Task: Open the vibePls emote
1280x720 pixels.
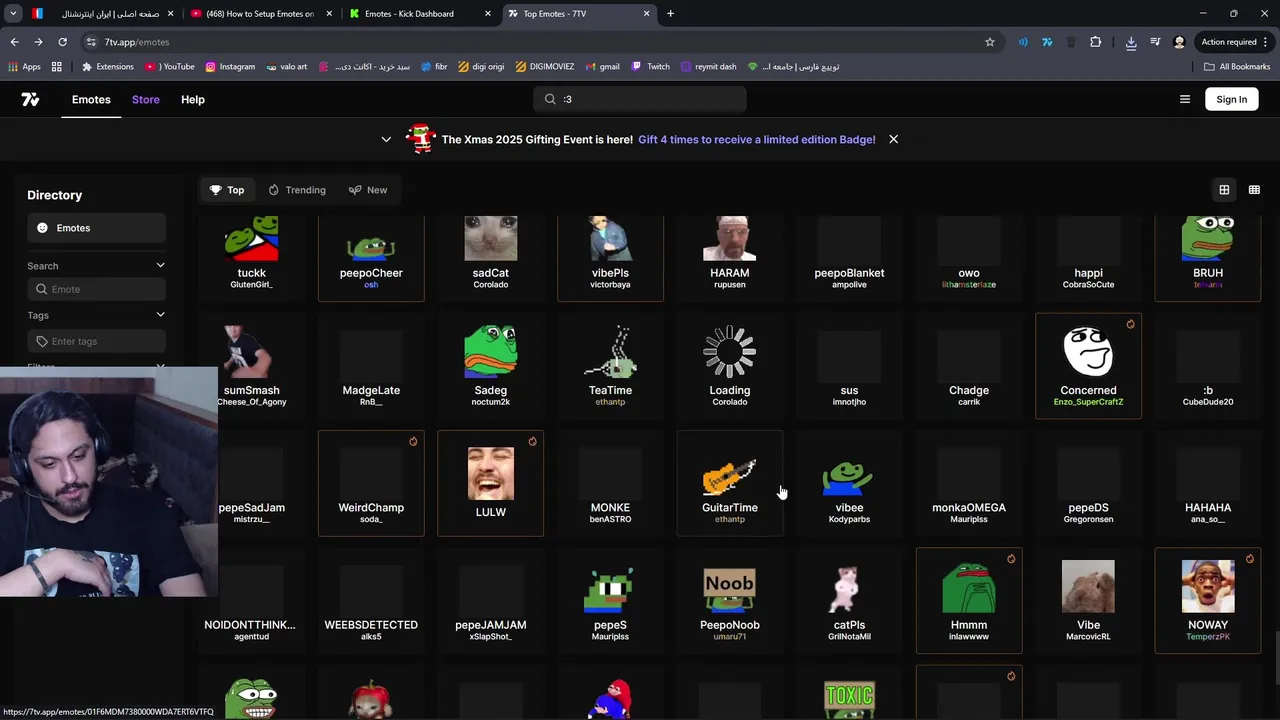Action: (610, 258)
